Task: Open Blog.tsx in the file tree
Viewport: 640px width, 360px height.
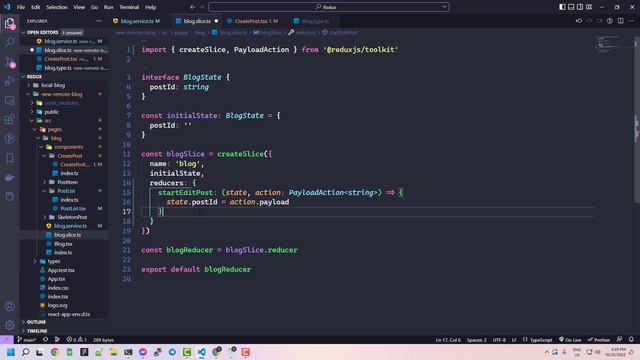Action: coord(63,244)
